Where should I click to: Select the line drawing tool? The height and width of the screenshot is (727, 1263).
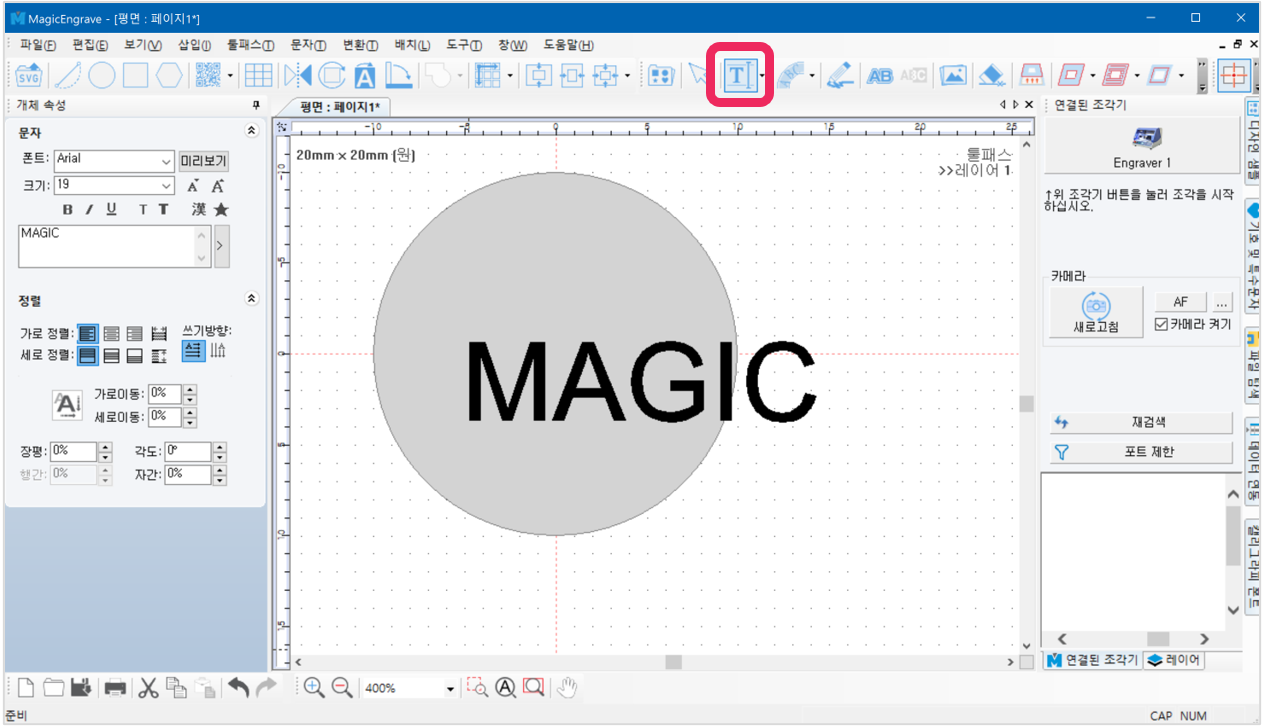tap(66, 75)
